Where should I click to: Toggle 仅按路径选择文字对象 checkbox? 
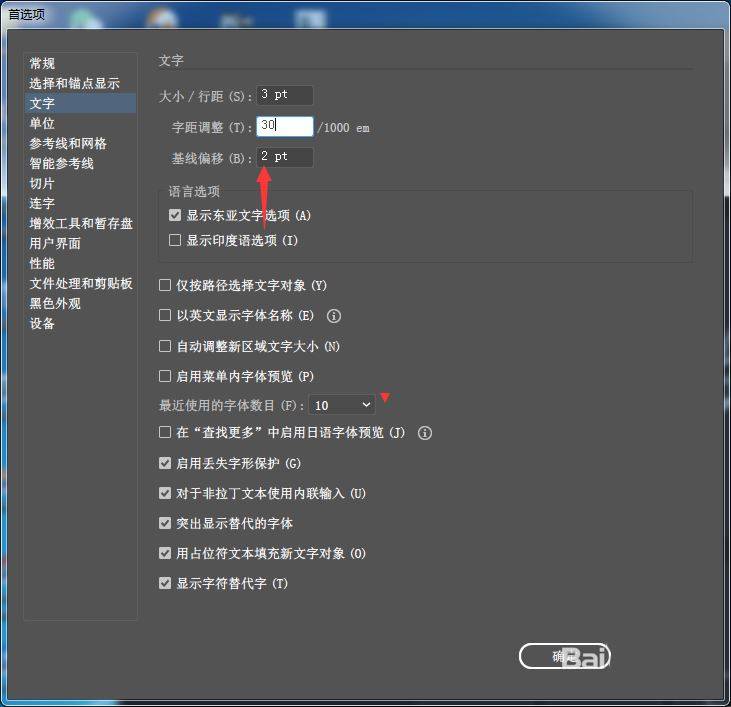click(x=166, y=286)
